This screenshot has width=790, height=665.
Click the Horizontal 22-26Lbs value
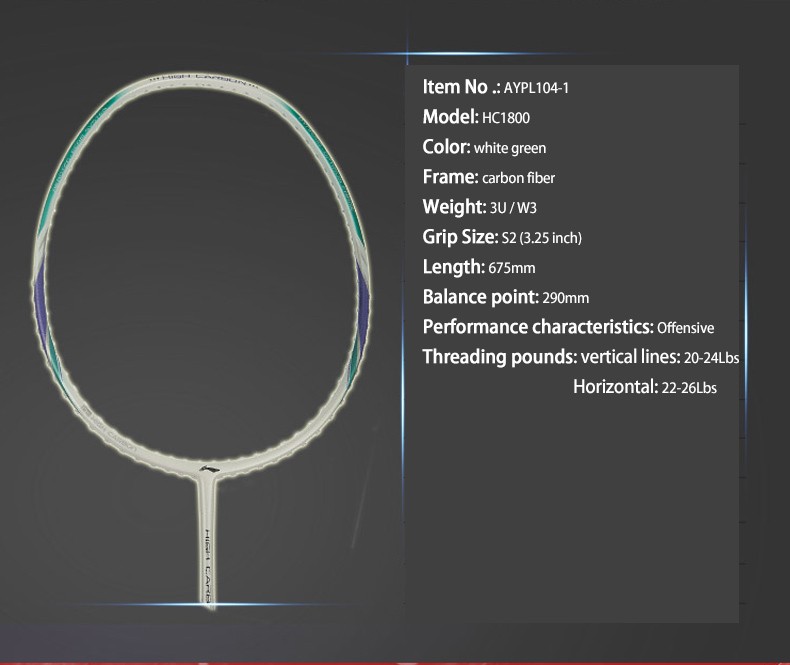tap(689, 388)
